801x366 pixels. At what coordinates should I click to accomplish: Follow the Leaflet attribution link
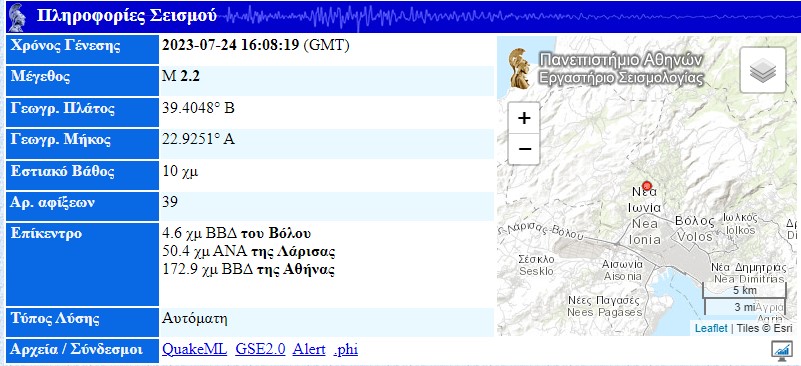[711, 328]
